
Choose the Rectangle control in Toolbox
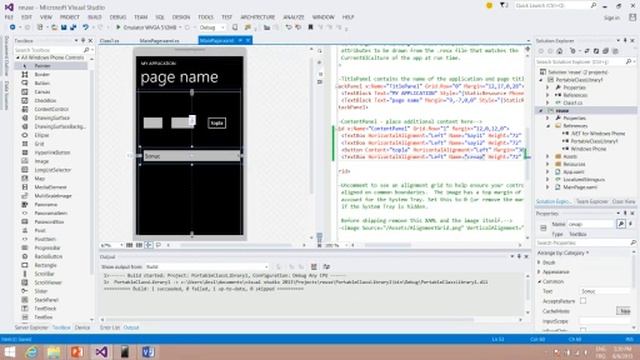click(x=46, y=265)
